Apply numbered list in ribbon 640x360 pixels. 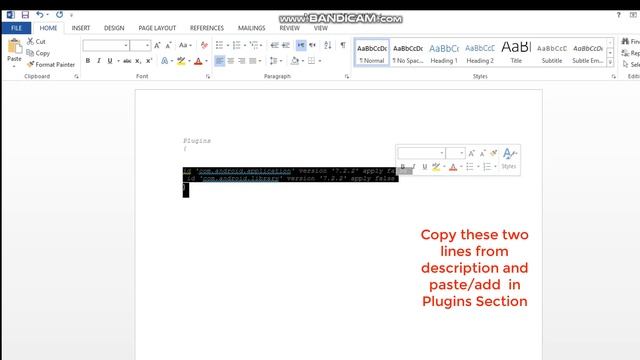pyautogui.click(x=237, y=45)
